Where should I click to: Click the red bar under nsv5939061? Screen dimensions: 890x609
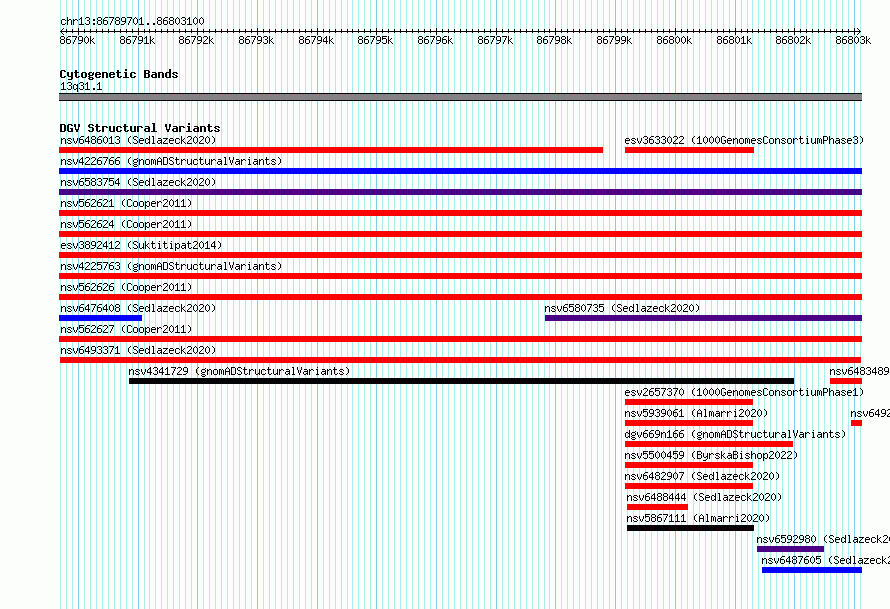pos(689,423)
